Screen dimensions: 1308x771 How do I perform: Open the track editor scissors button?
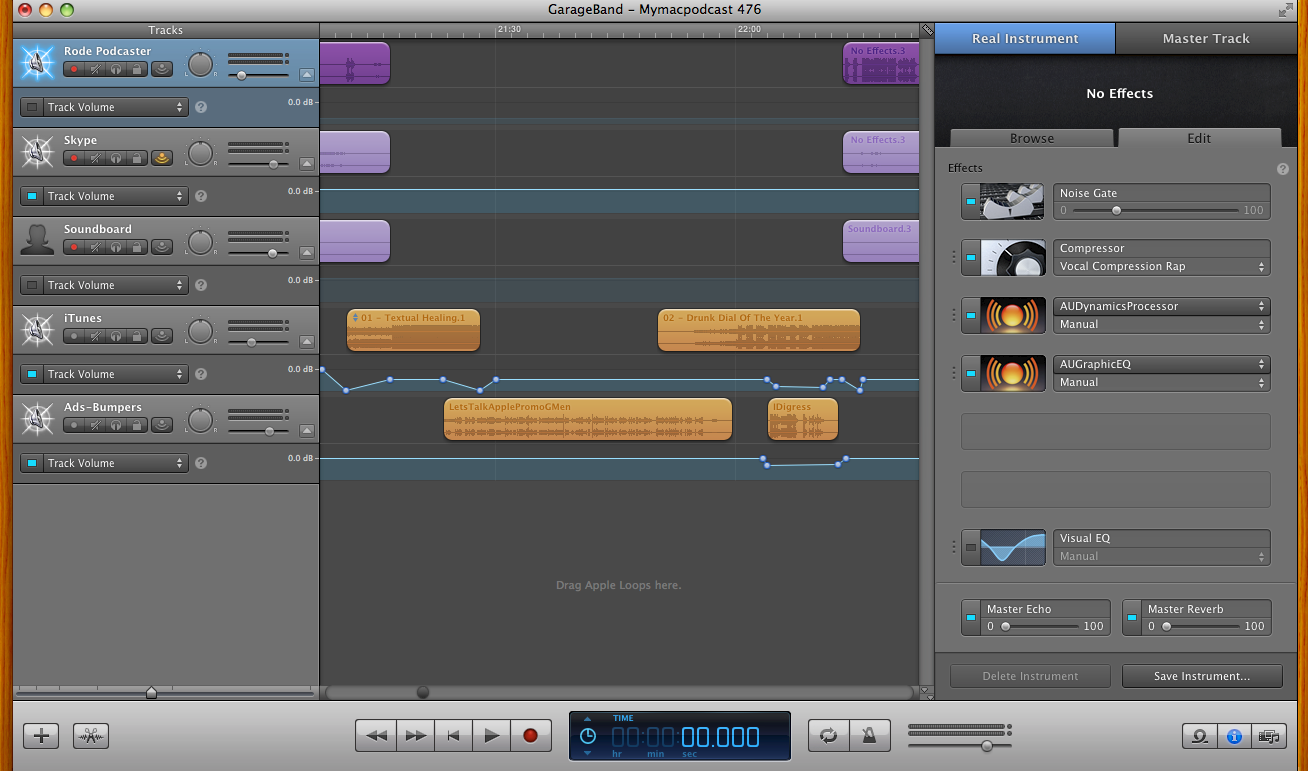click(91, 736)
